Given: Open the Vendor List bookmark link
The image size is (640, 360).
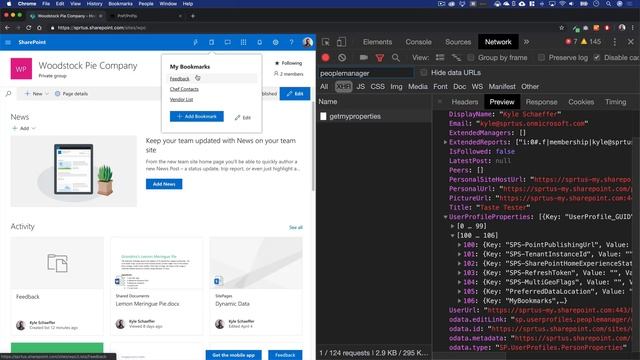Looking at the screenshot, I should 181,99.
